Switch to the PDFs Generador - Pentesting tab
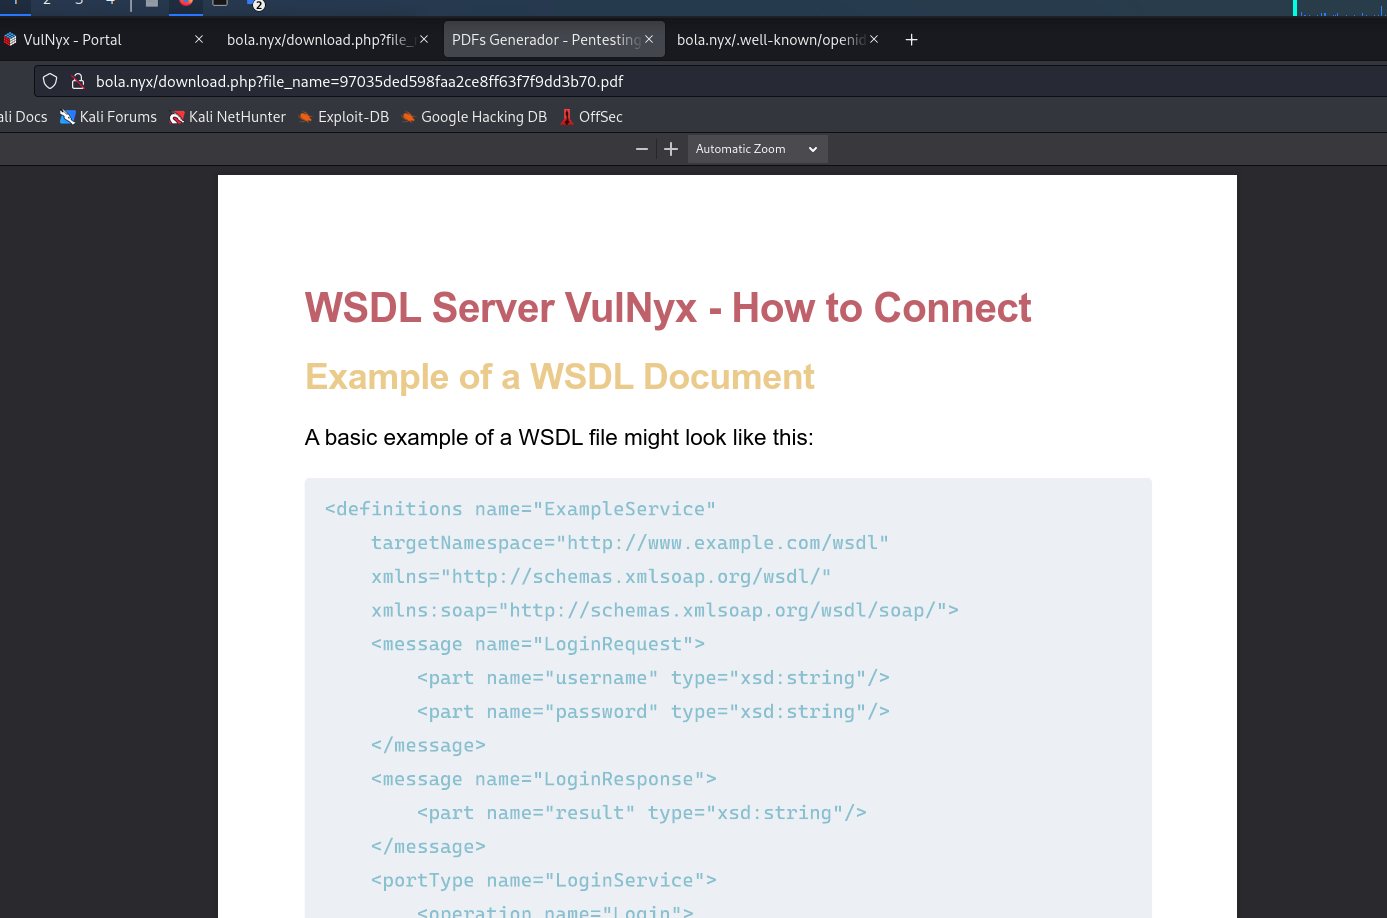Viewport: 1387px width, 918px height. point(544,40)
